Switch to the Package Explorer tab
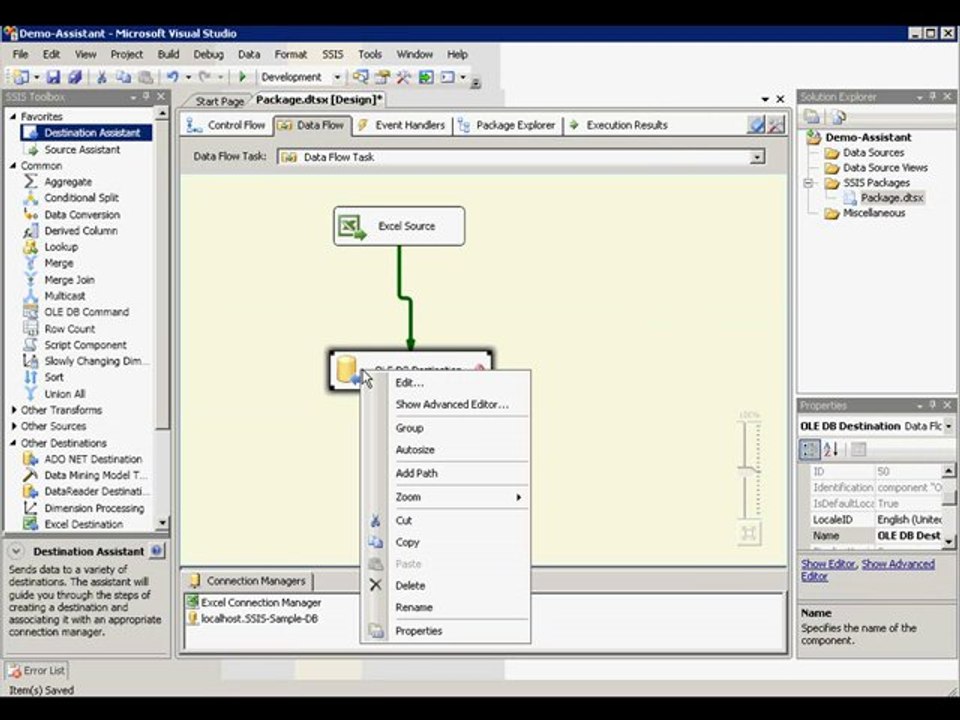This screenshot has height=720, width=960. click(507, 126)
